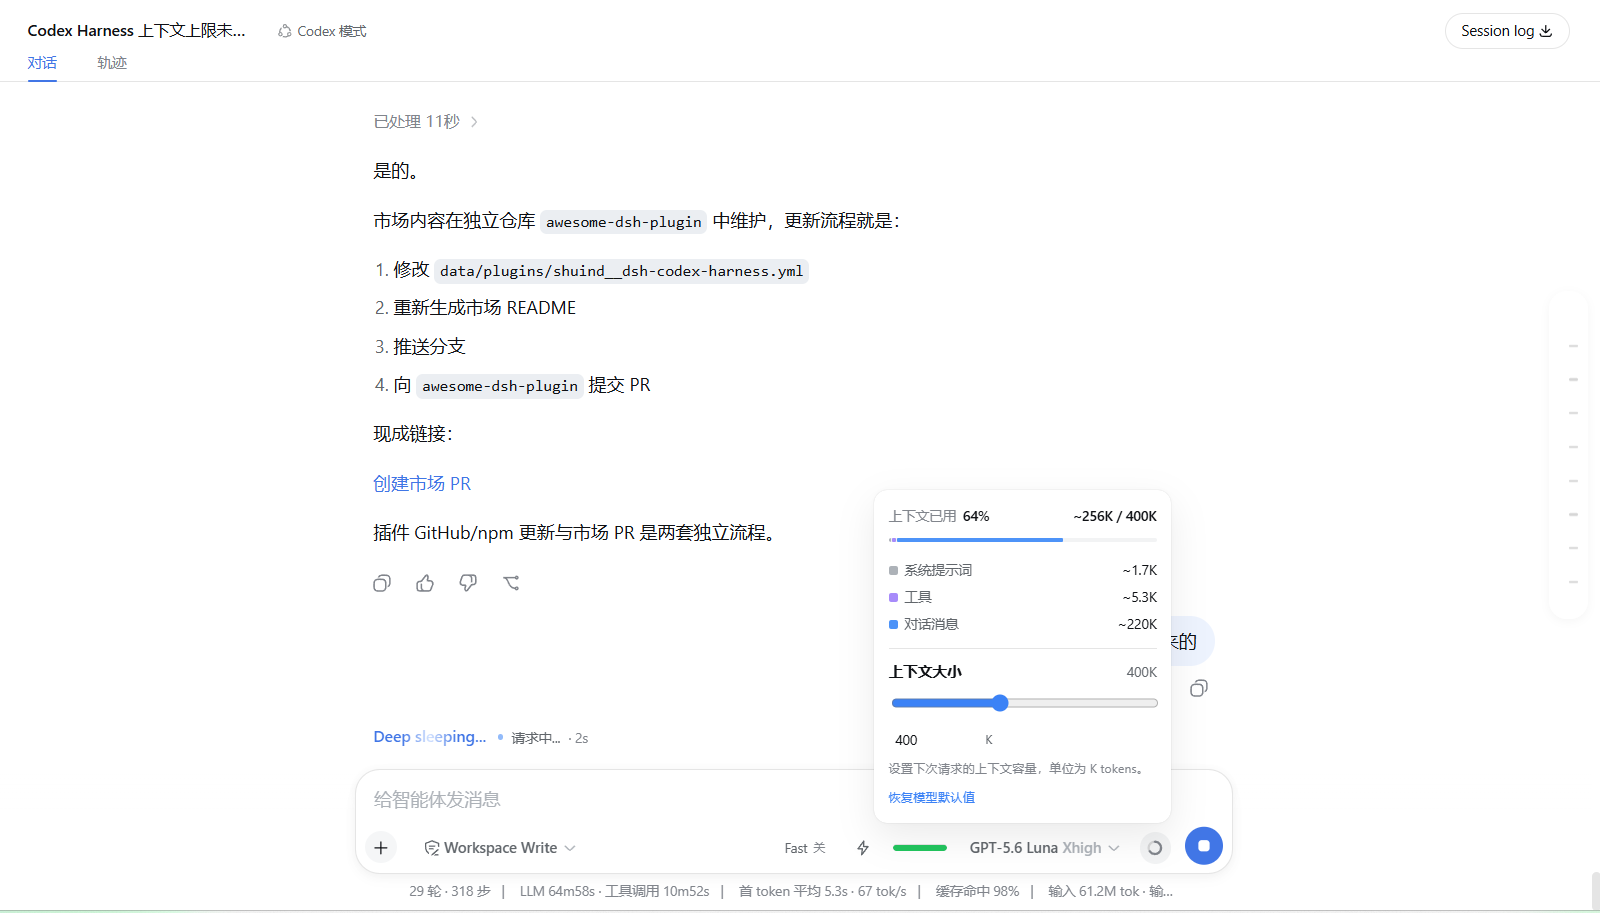This screenshot has width=1600, height=913.
Task: Click the Codex 模式 badge in the header
Action: (322, 31)
